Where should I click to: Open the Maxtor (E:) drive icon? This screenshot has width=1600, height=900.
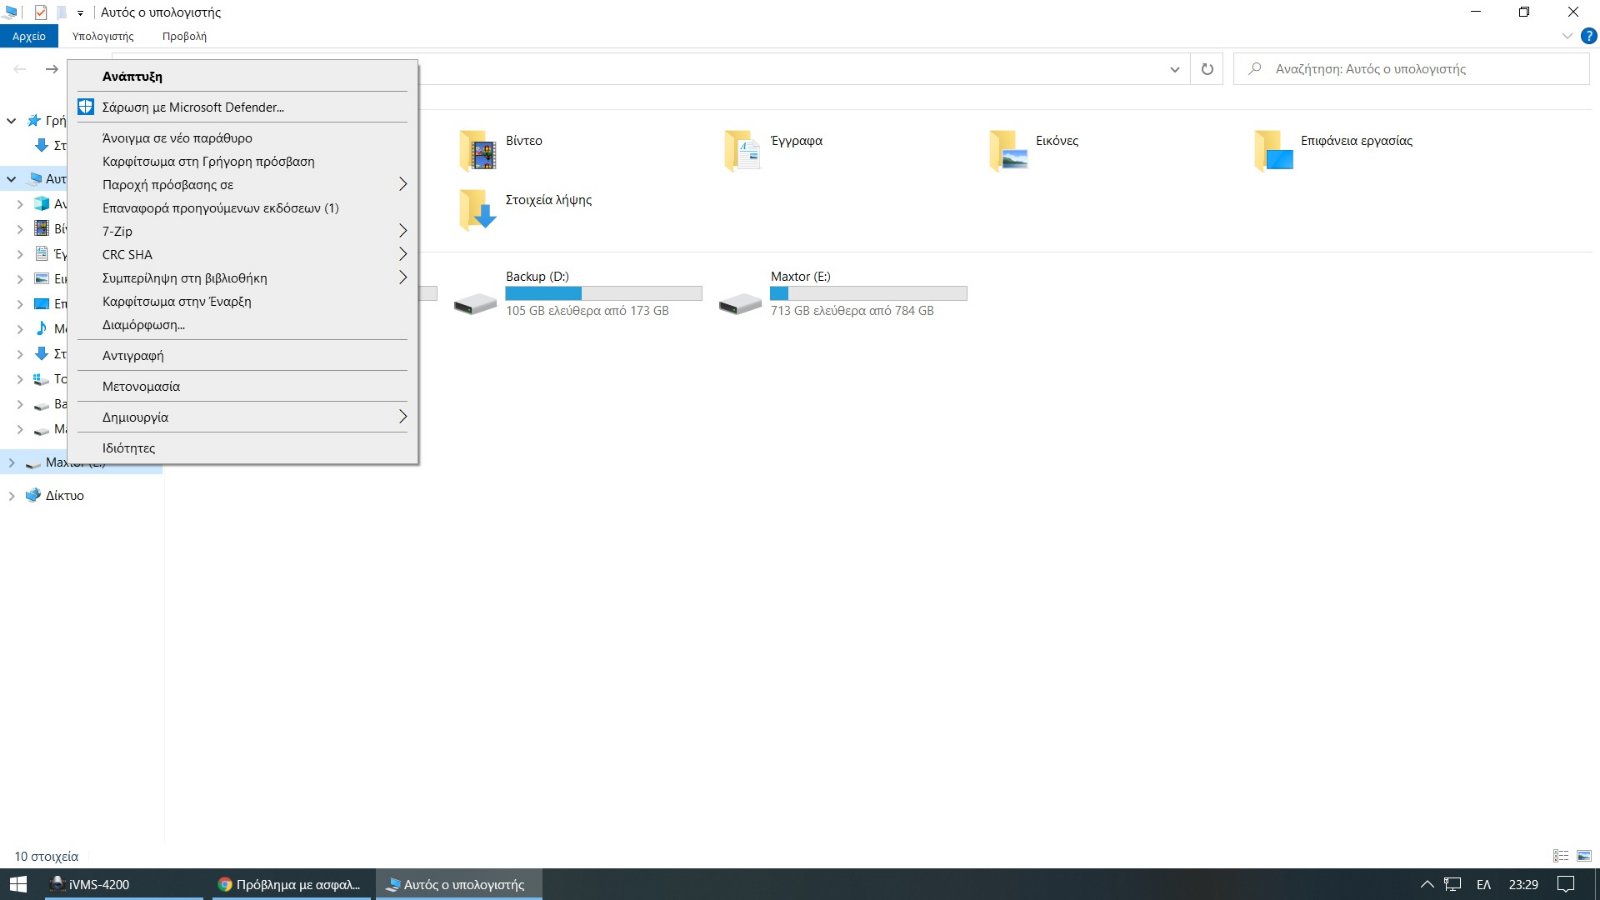(740, 303)
